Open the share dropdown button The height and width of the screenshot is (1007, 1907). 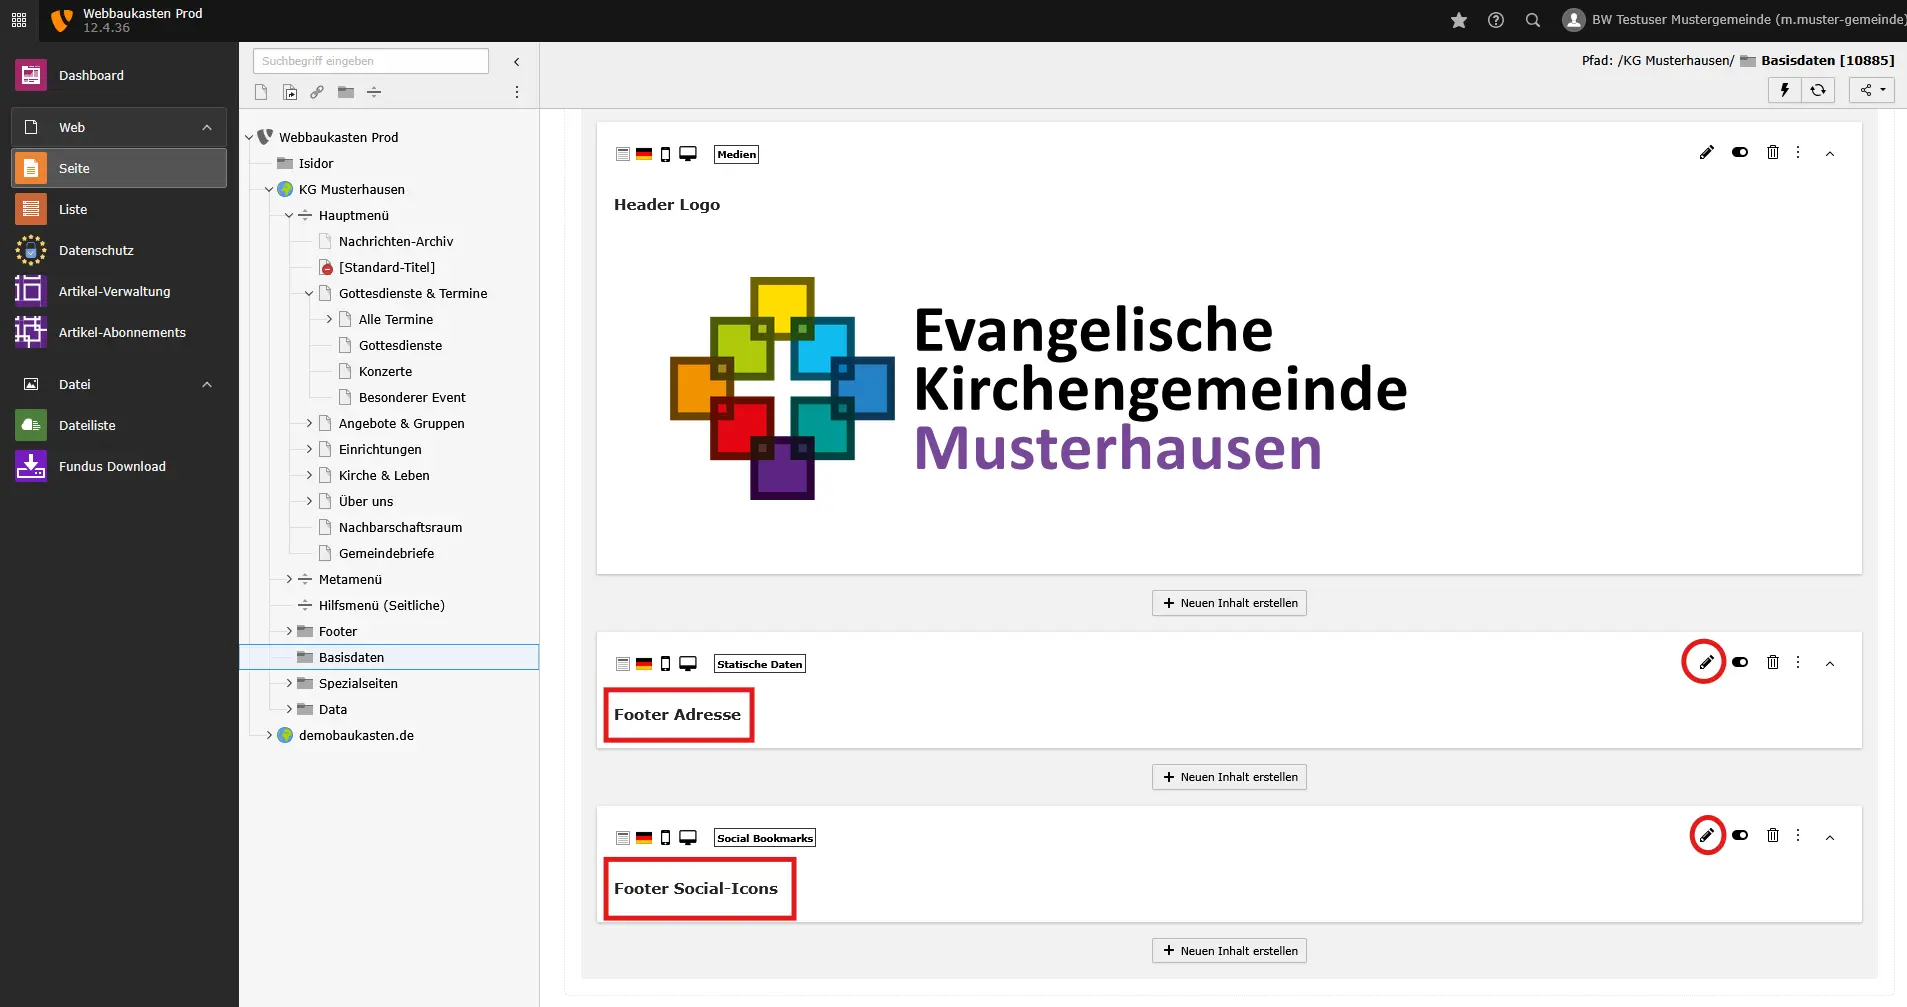(x=1872, y=90)
